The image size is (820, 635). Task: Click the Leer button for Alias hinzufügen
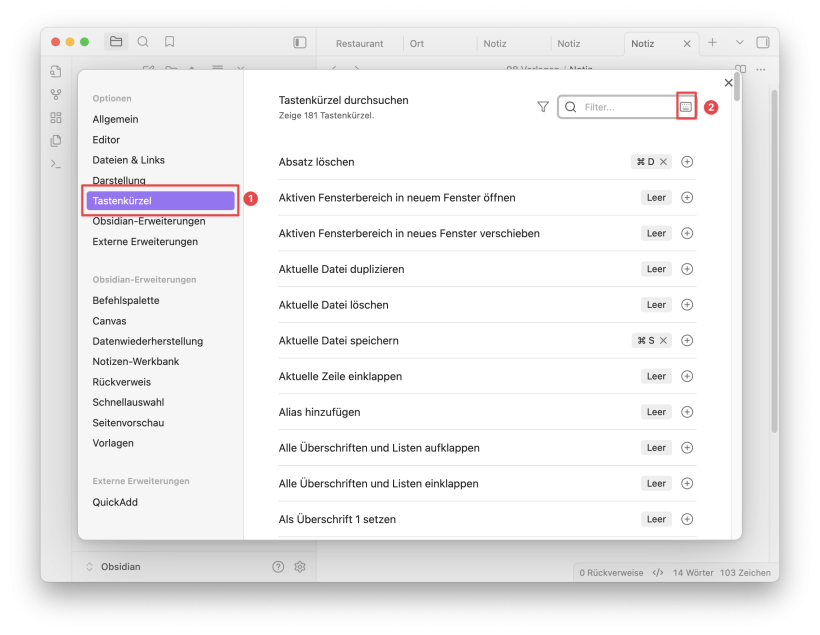(656, 412)
